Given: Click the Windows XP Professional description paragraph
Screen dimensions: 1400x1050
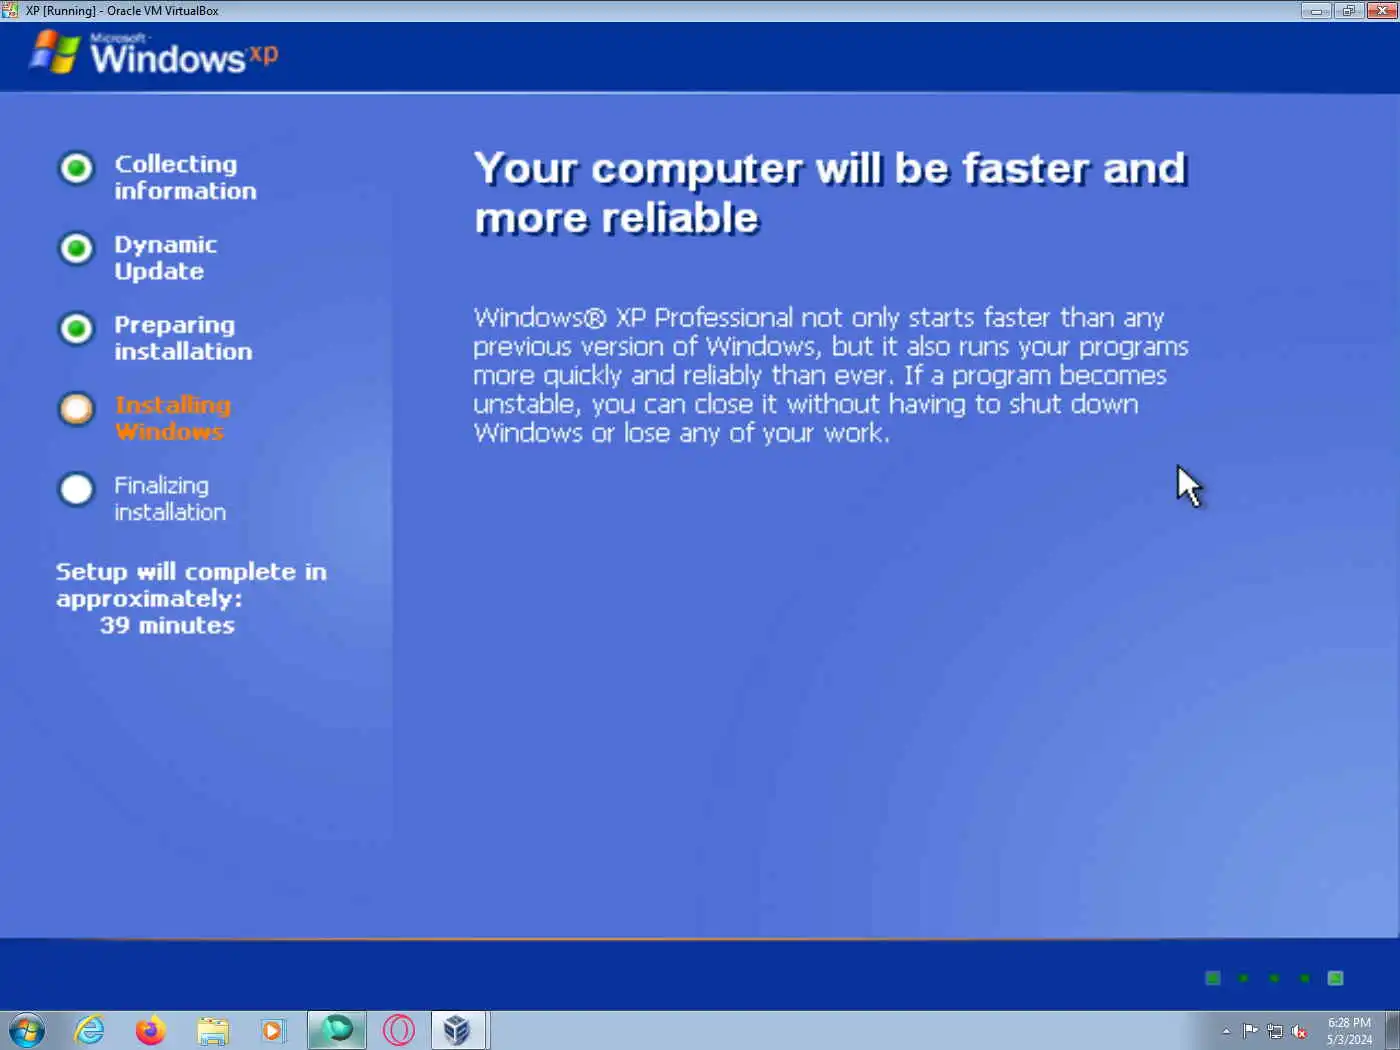Looking at the screenshot, I should click(830, 375).
